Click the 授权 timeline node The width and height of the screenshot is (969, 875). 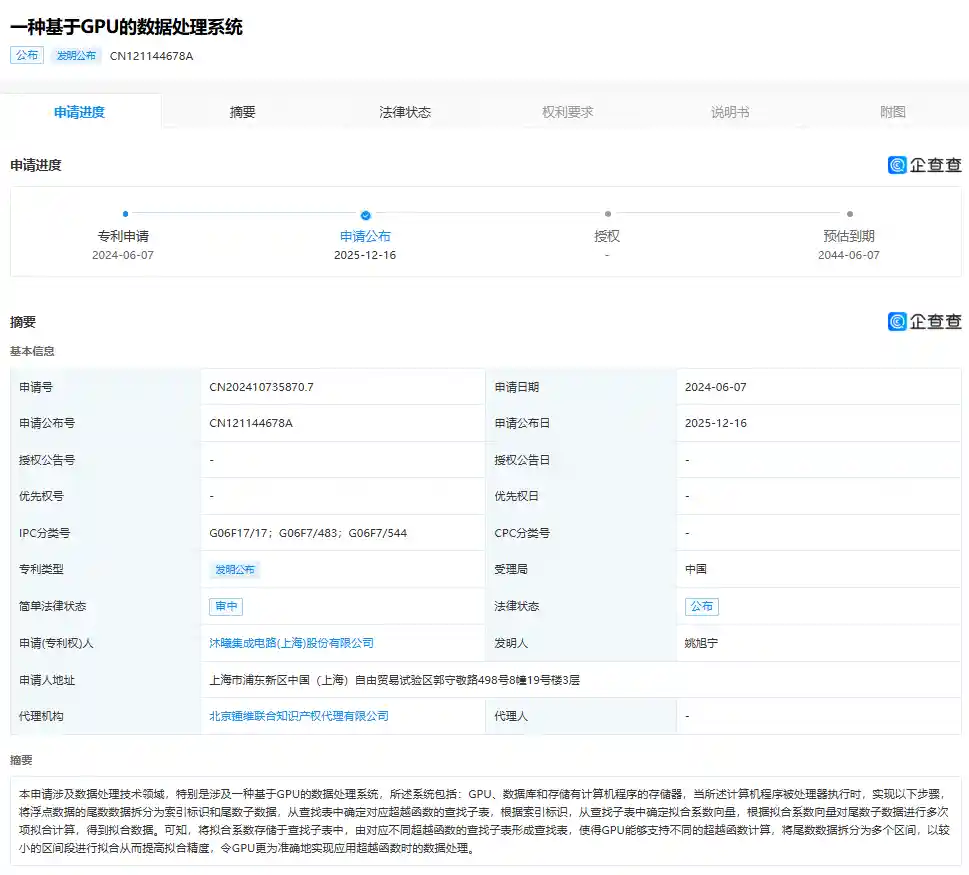607,214
